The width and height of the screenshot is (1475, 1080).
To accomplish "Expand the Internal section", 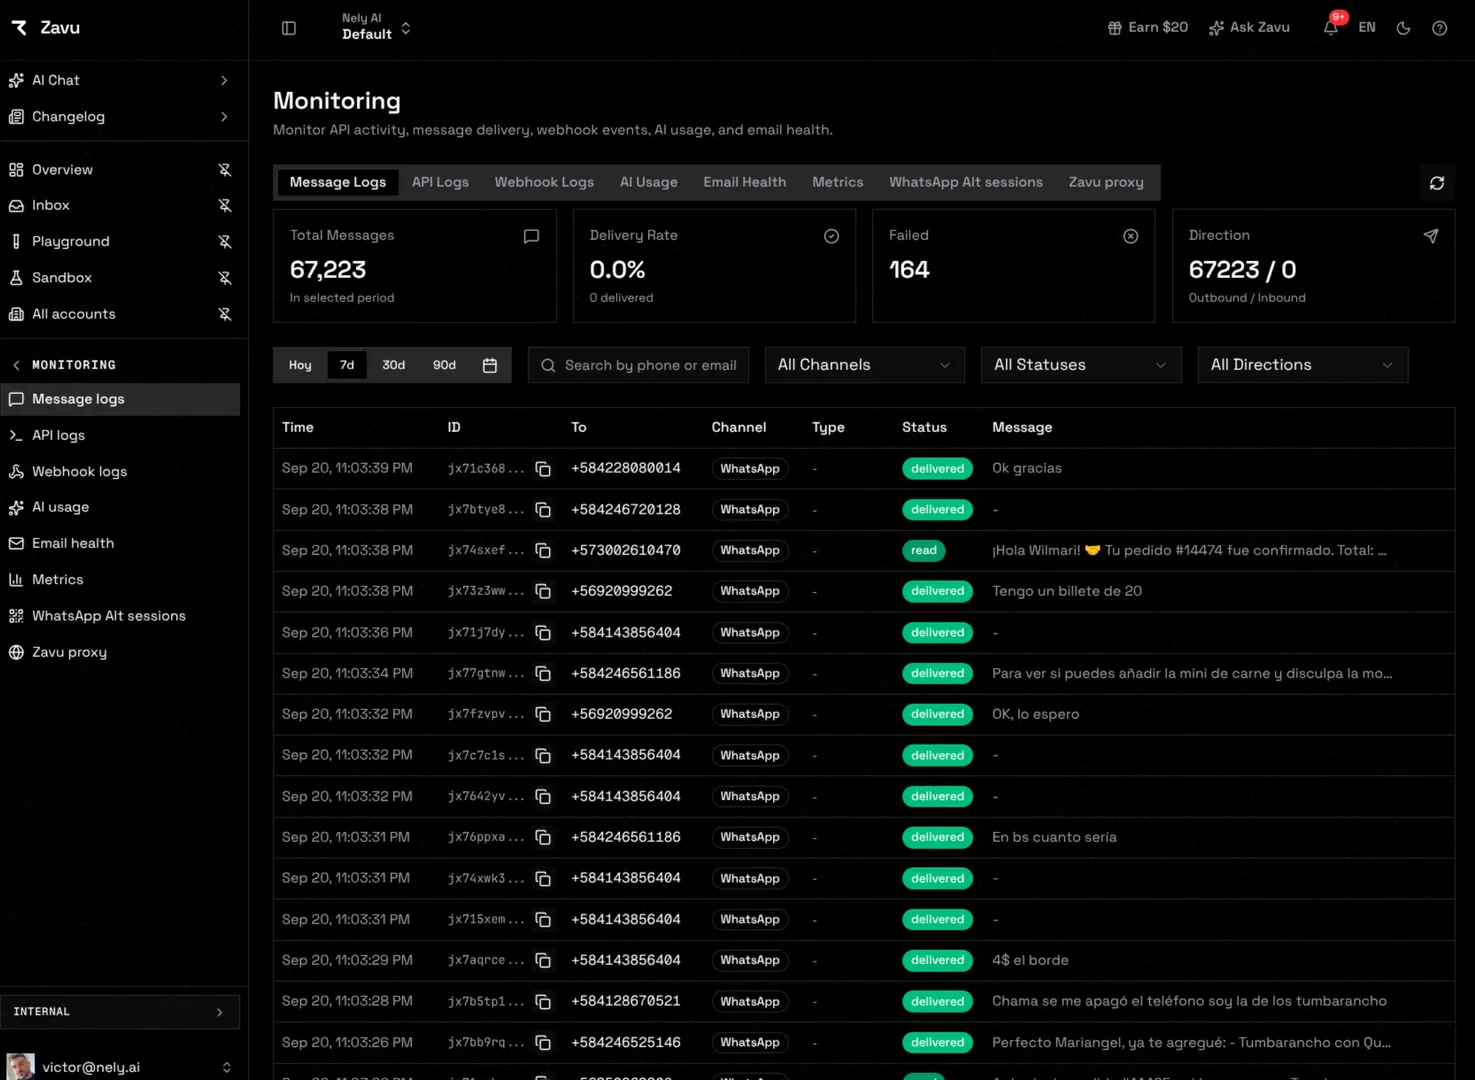I will 120,1012.
